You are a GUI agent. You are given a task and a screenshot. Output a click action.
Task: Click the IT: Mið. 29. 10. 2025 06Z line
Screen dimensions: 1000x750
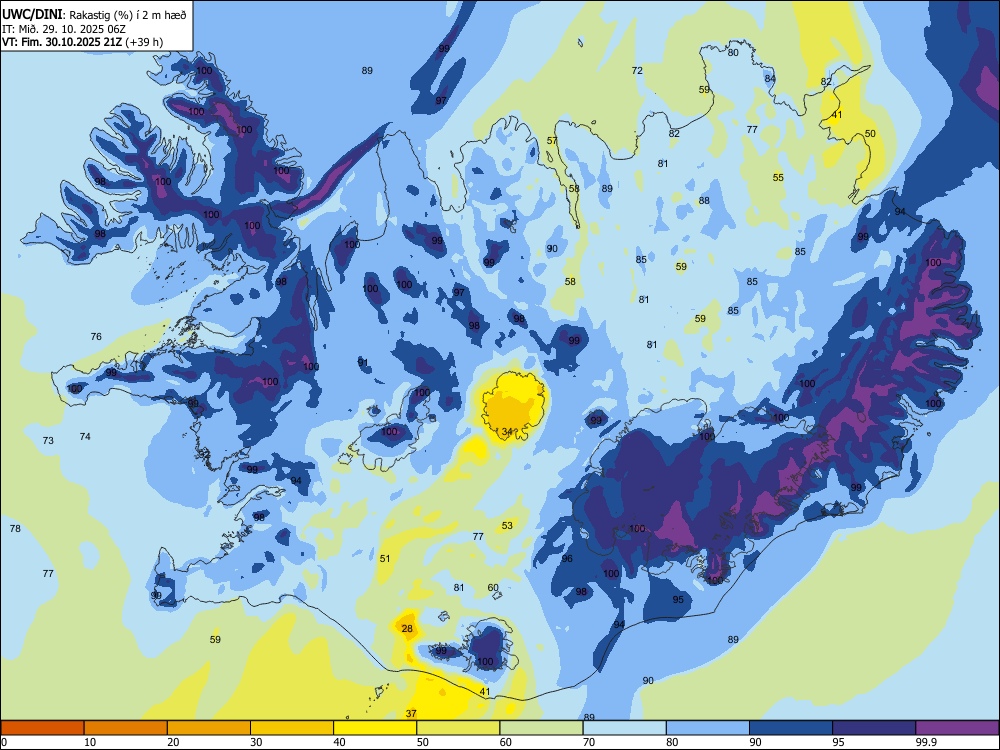click(x=63, y=29)
